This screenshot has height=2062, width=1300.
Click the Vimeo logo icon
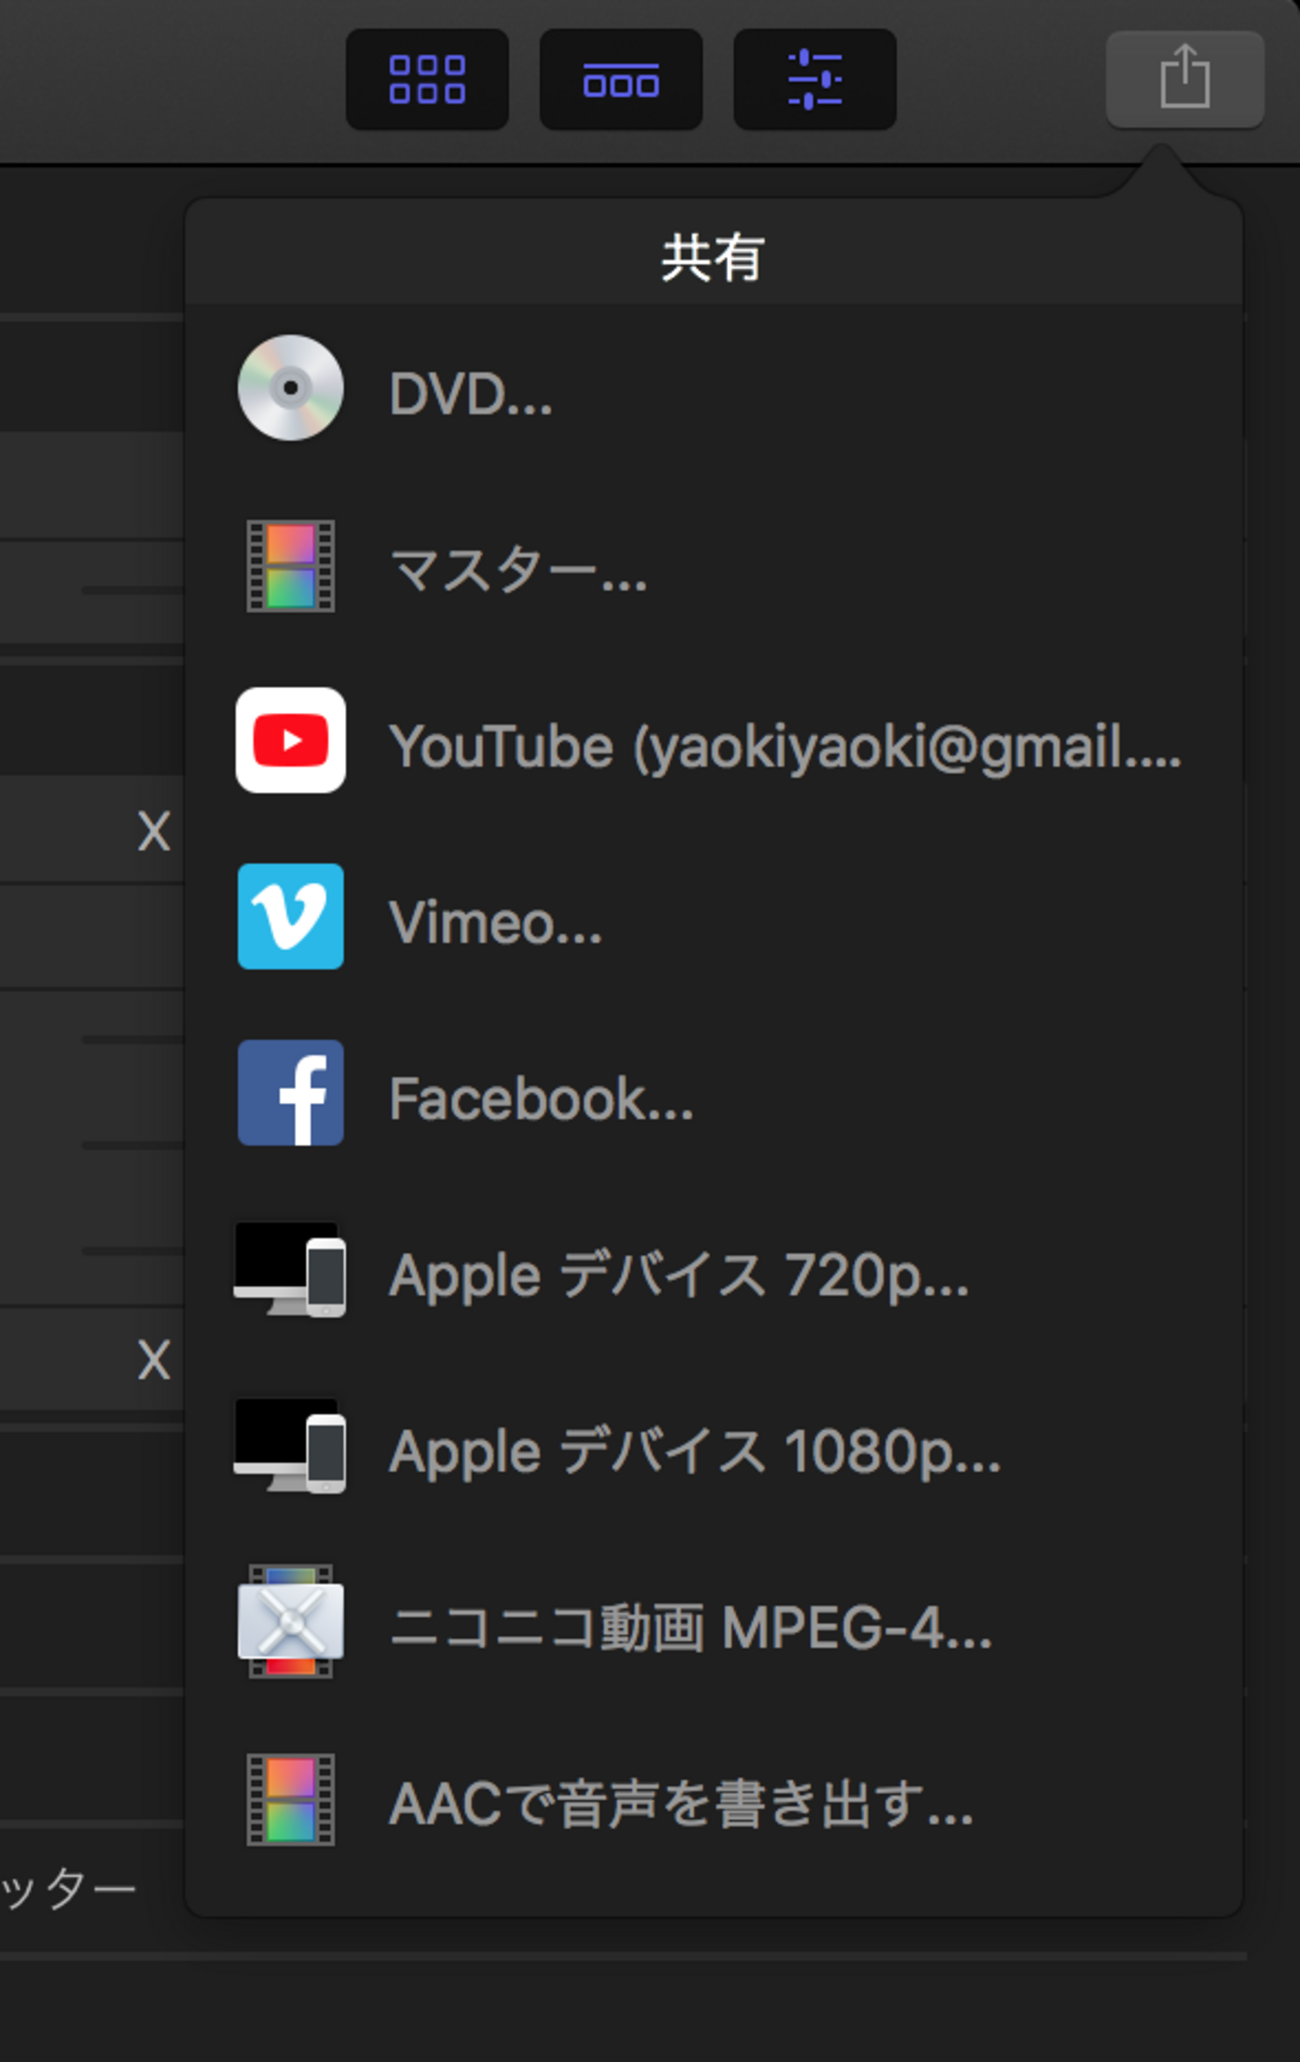tap(290, 916)
